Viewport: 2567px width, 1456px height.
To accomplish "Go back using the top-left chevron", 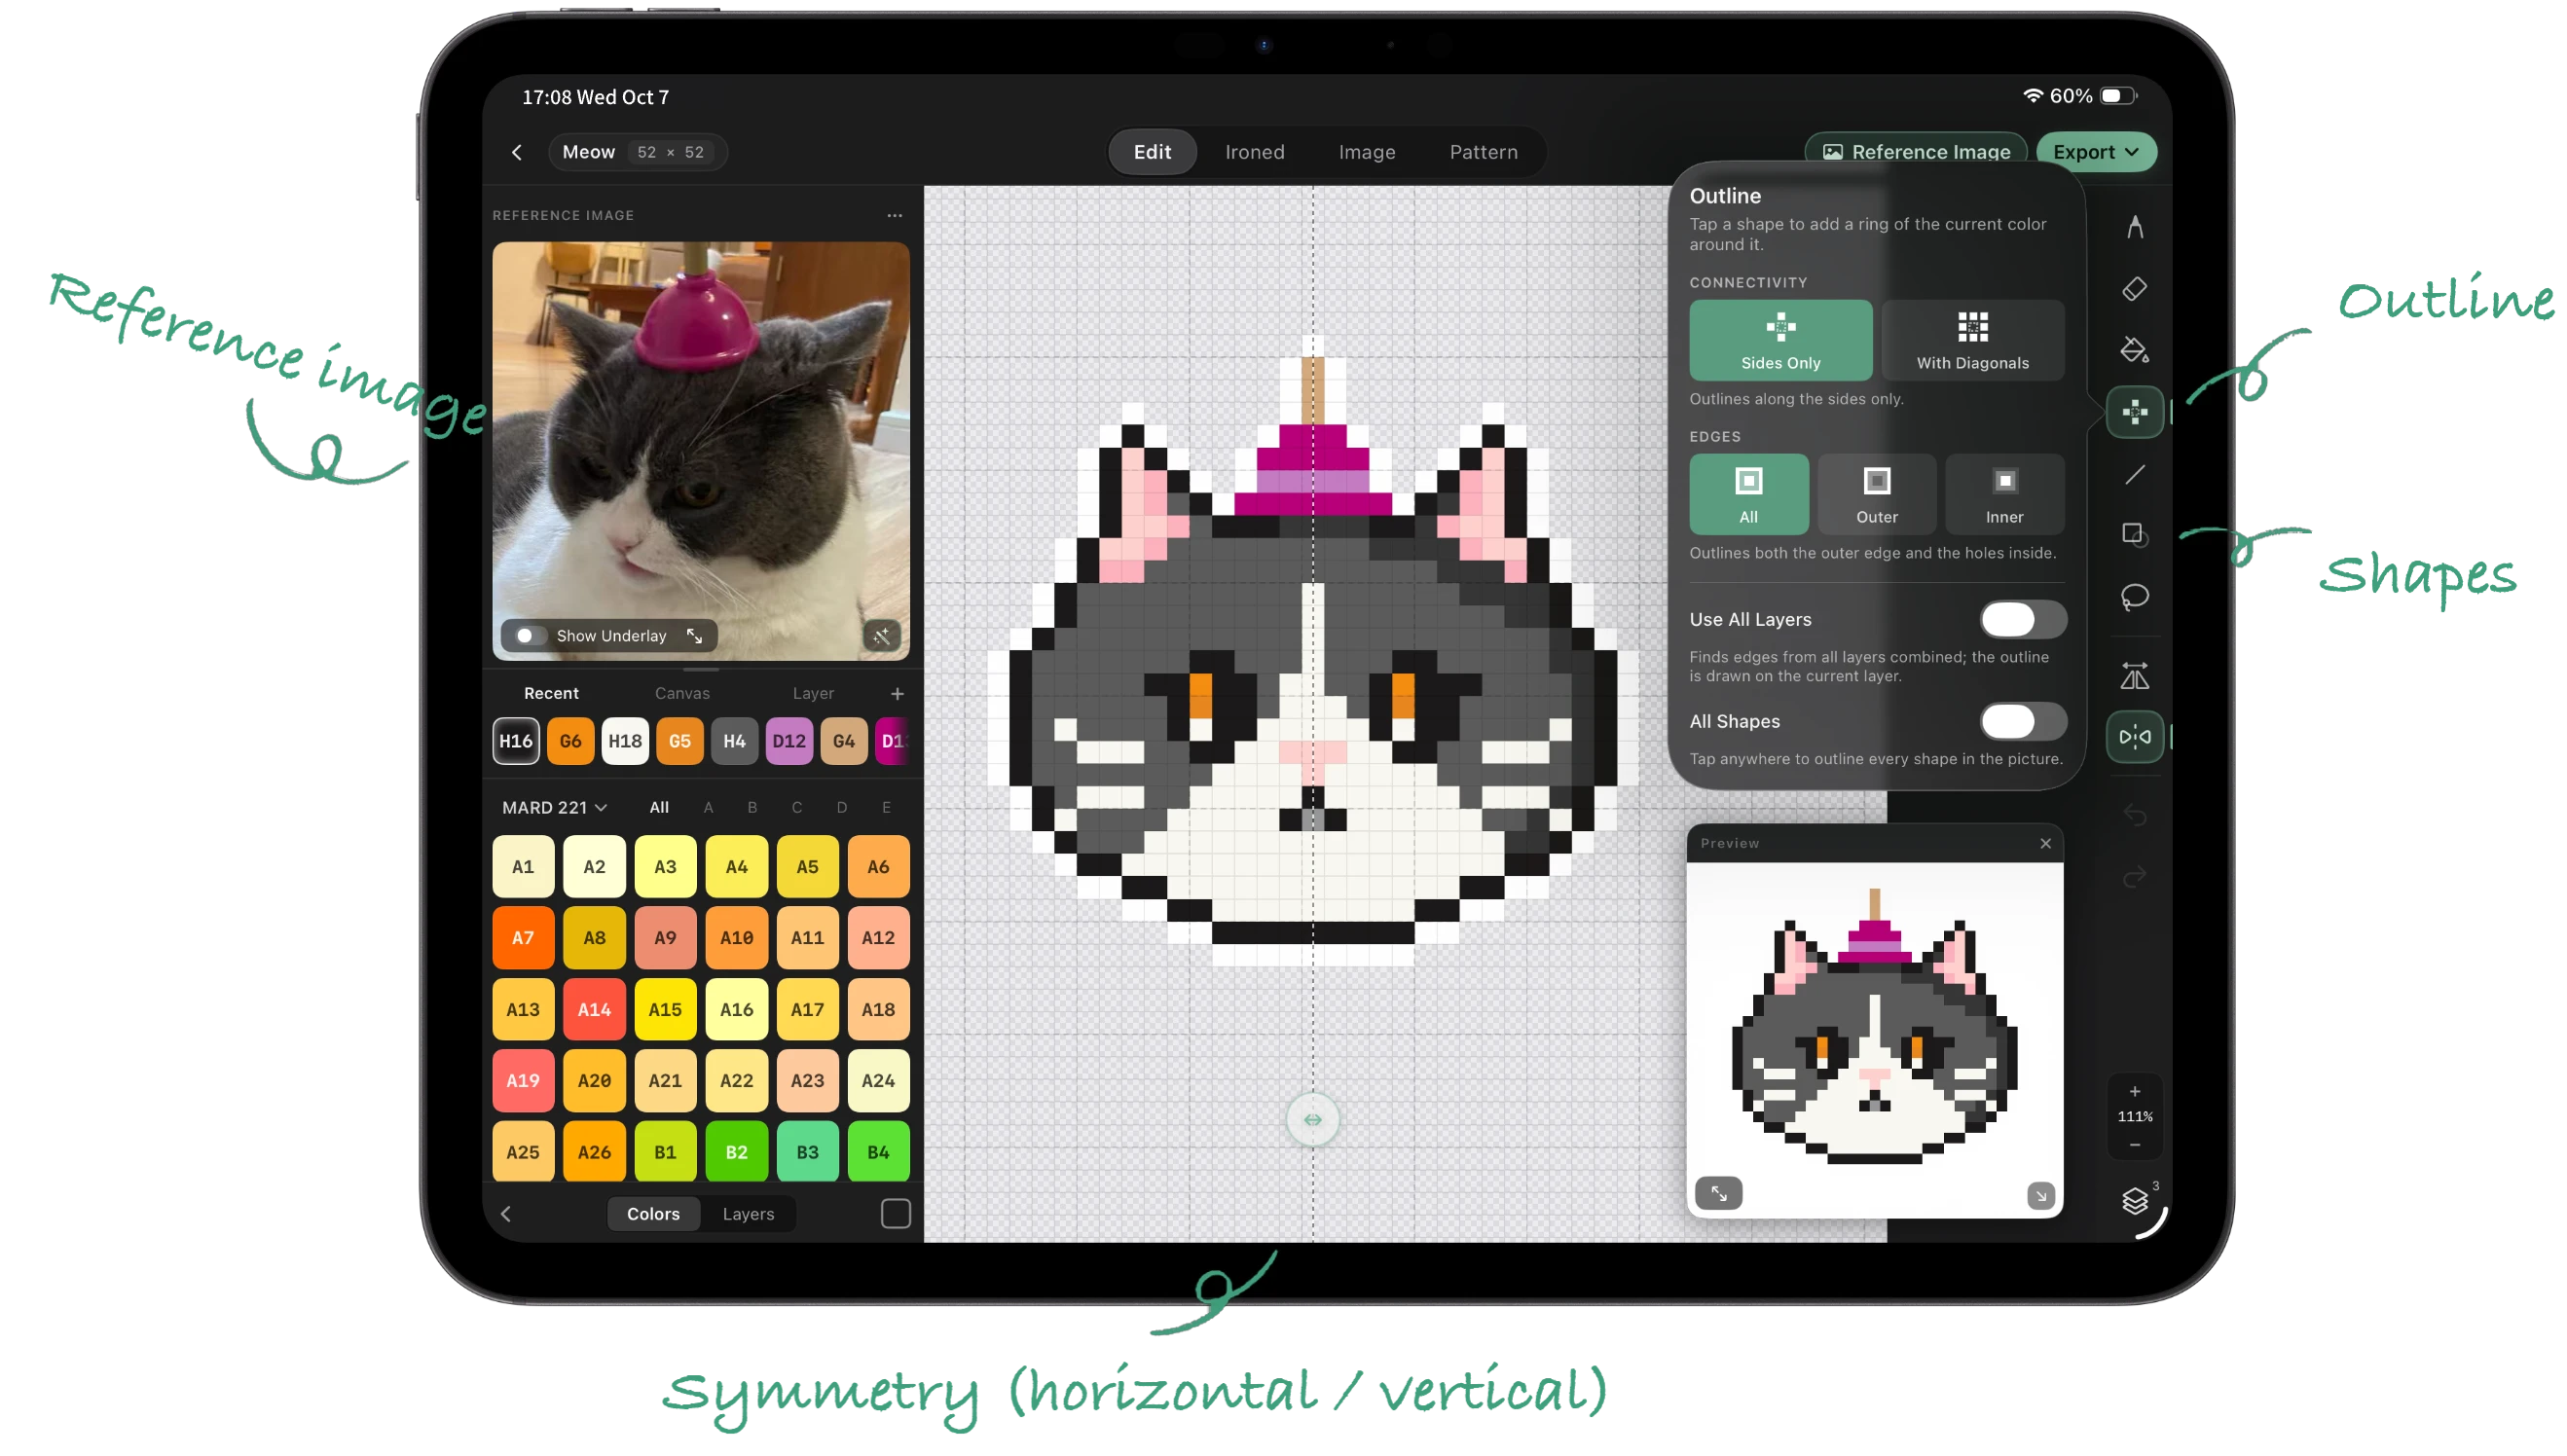I will (517, 152).
